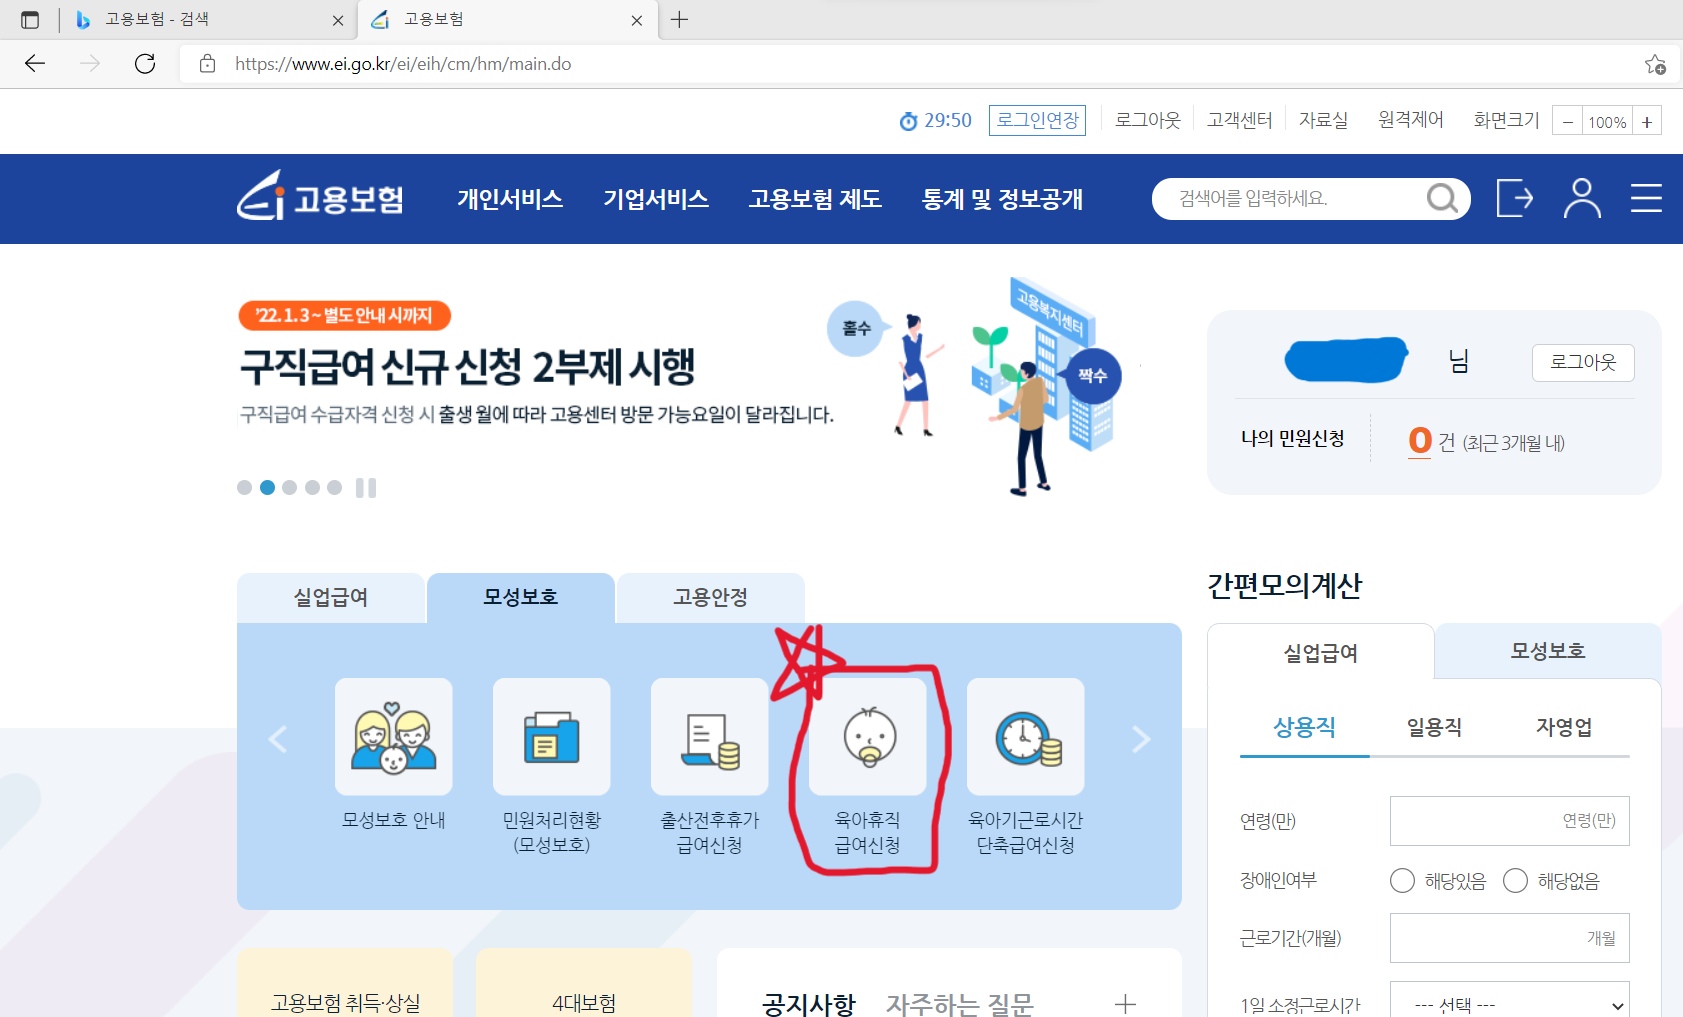Open 통계 및 정보공개 menu
The width and height of the screenshot is (1683, 1017).
tap(1002, 199)
